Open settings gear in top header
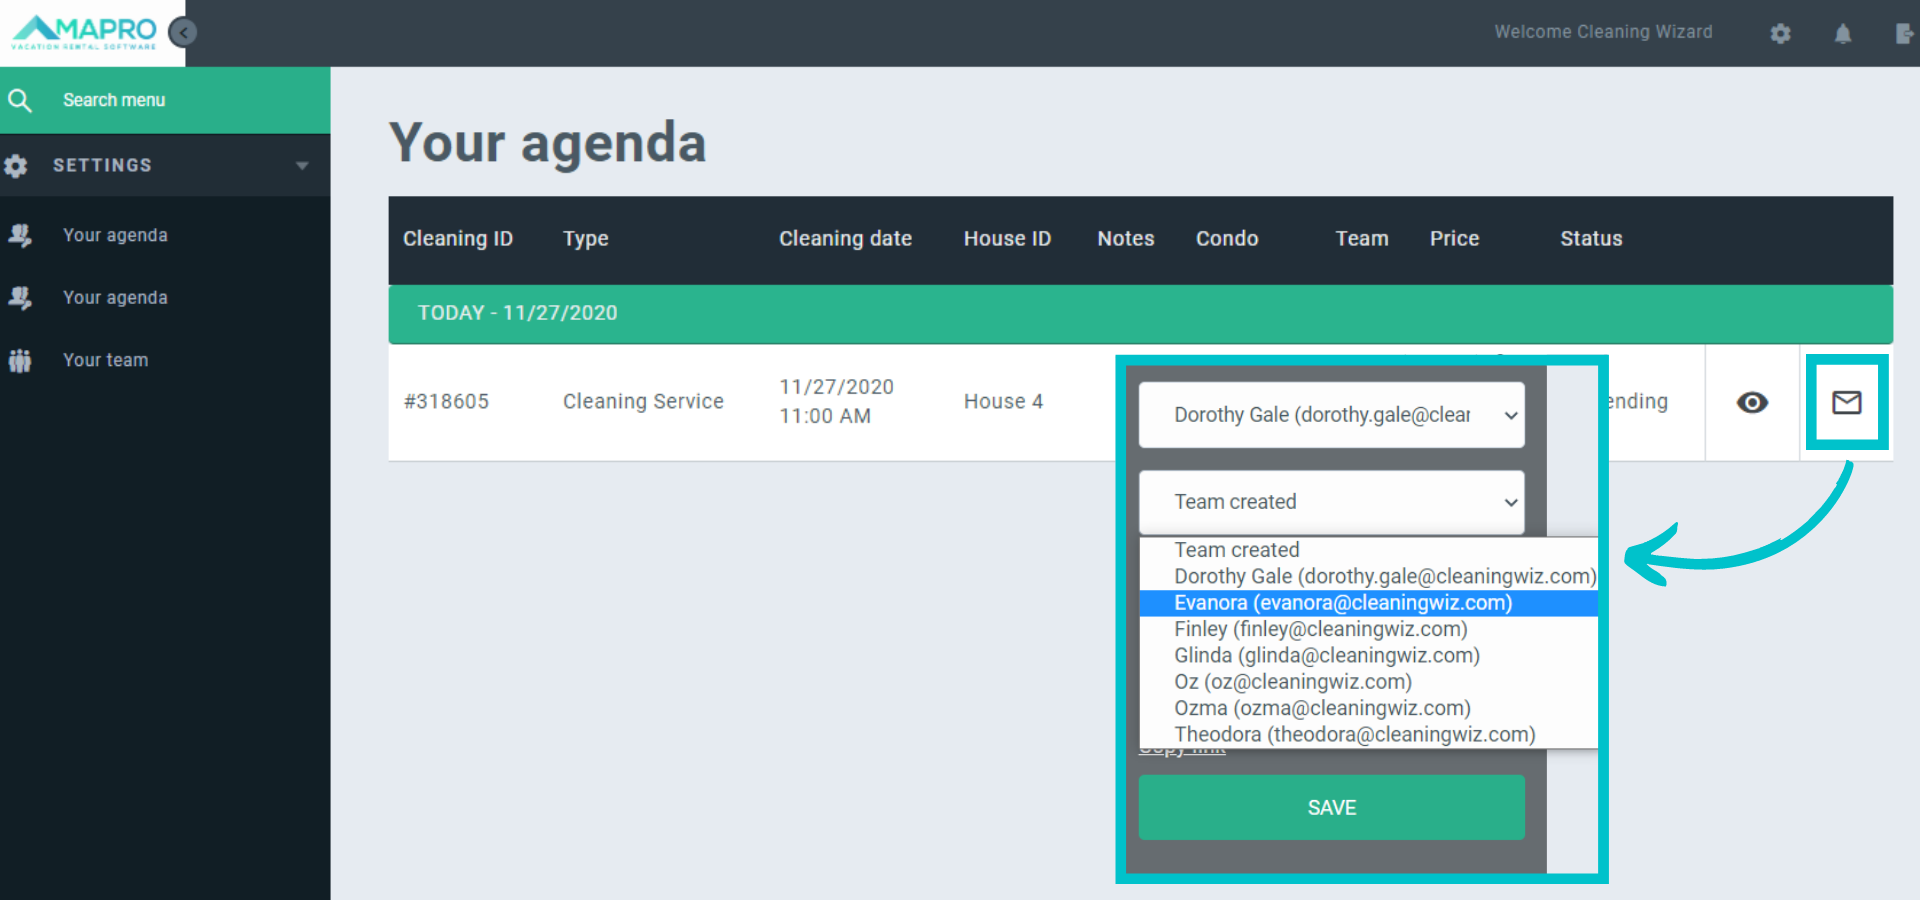The width and height of the screenshot is (1920, 900). [1780, 34]
